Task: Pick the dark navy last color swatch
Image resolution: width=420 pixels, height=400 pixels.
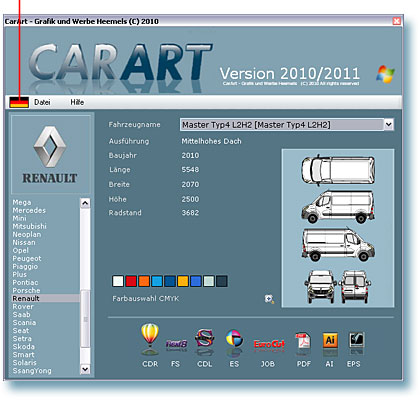Action: [222, 281]
